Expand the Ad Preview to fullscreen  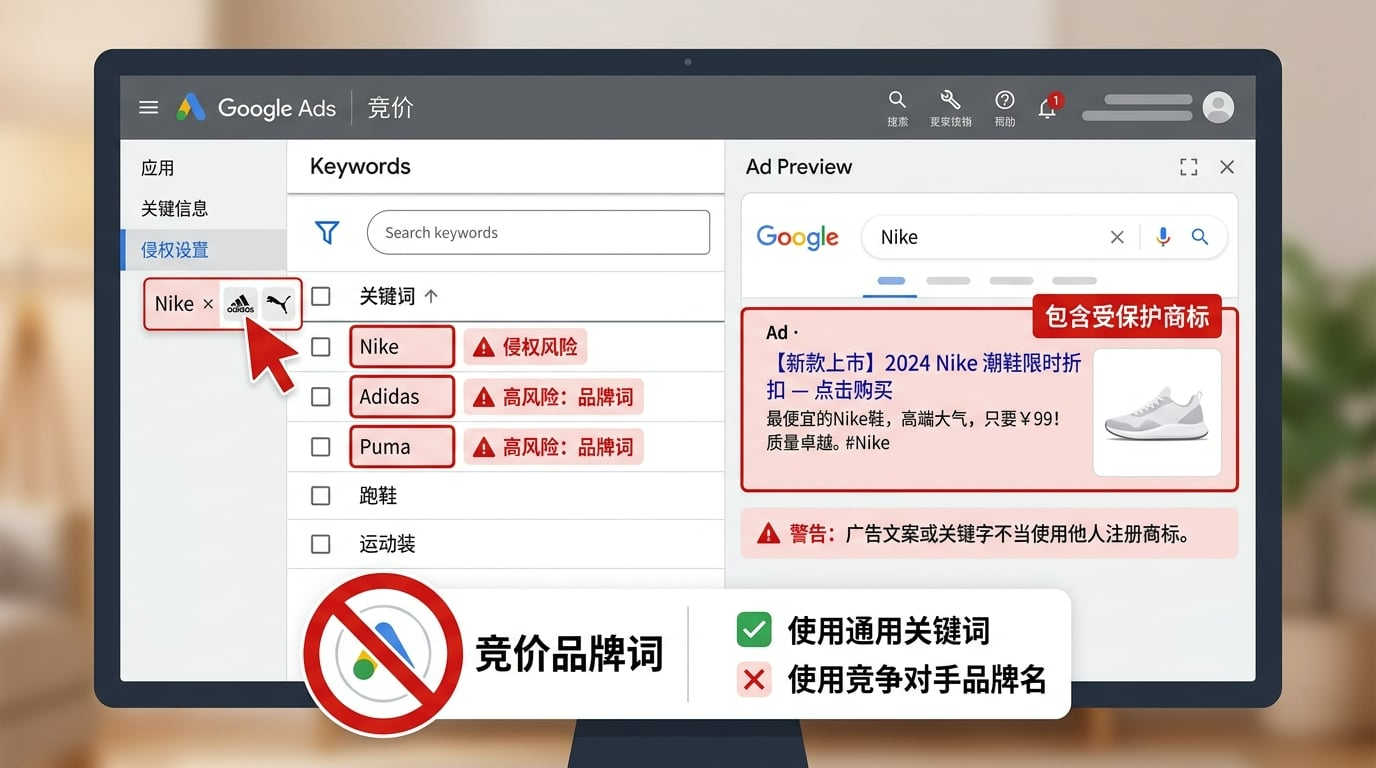[x=1188, y=167]
